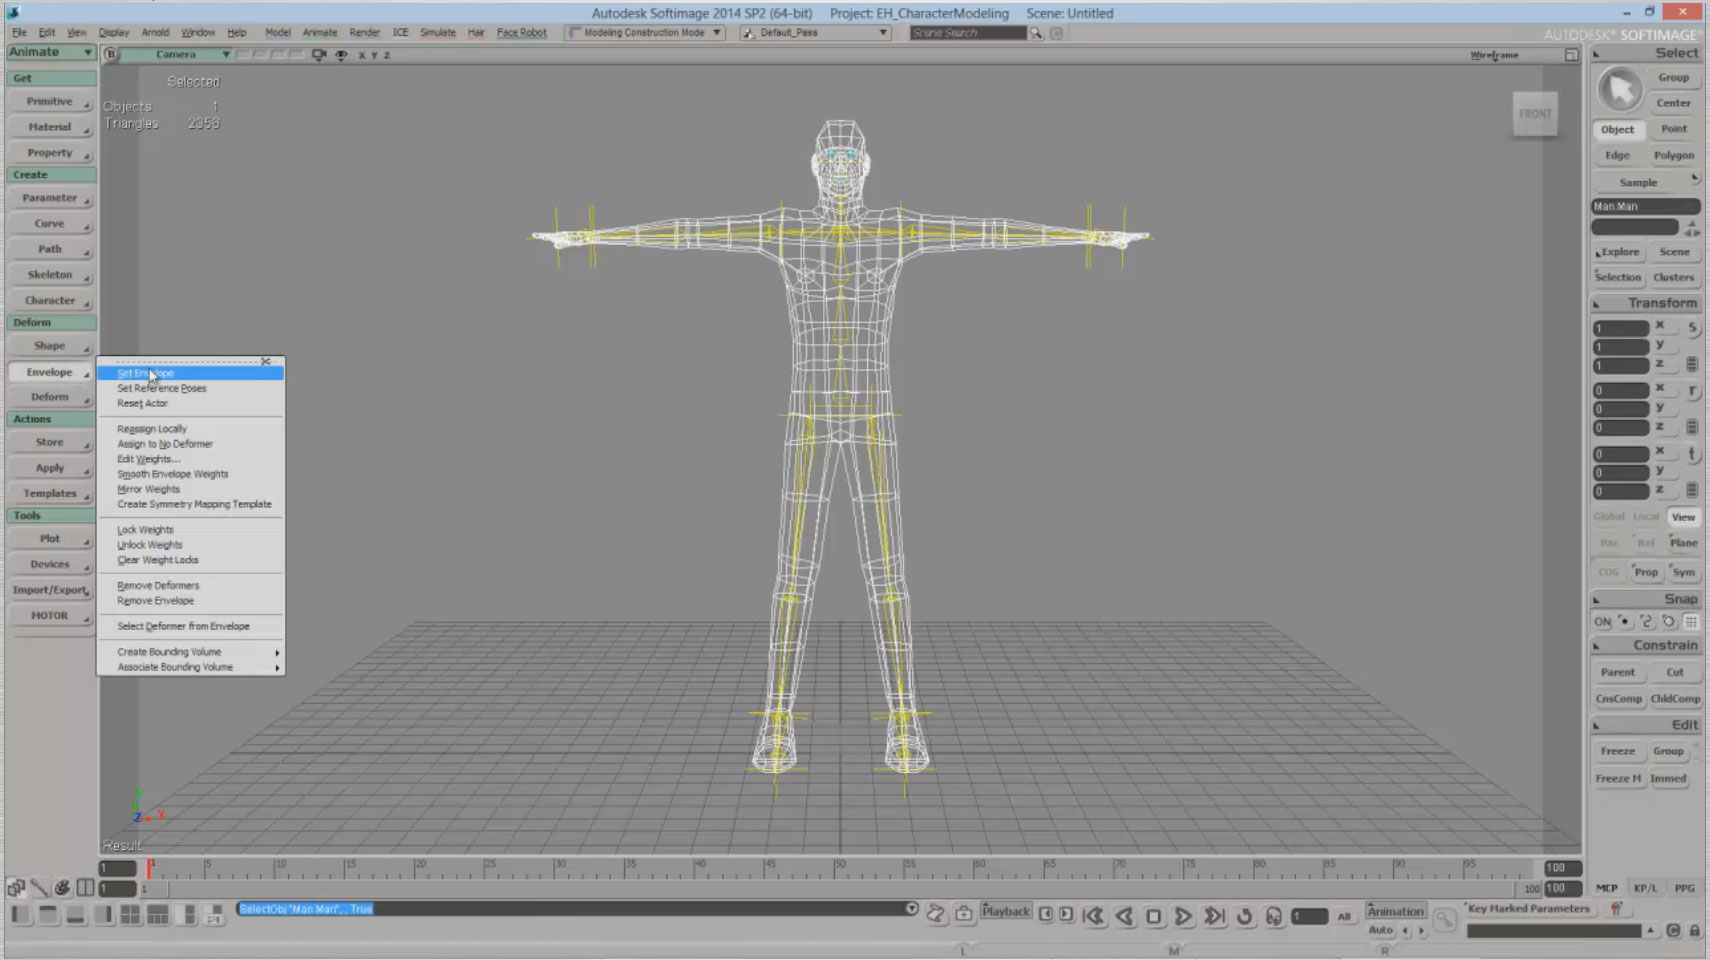Open the Camera view dropdown
Image resolution: width=1710 pixels, height=960 pixels.
tap(178, 55)
